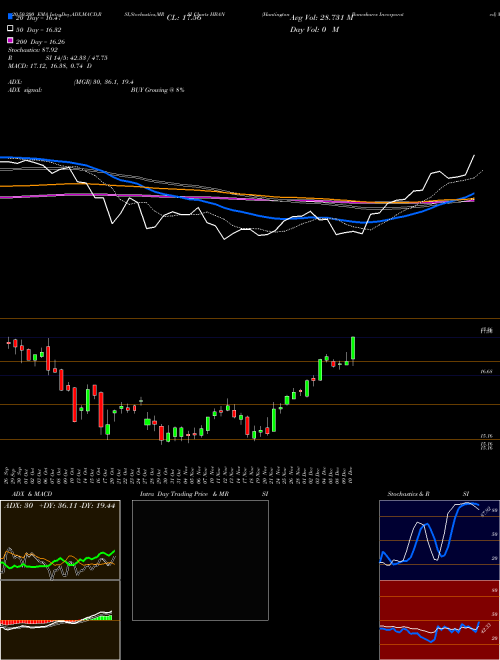Click the 'MACD: 17.12, 16.38, 0.74 D' line
The image size is (500, 660).
(50, 66)
